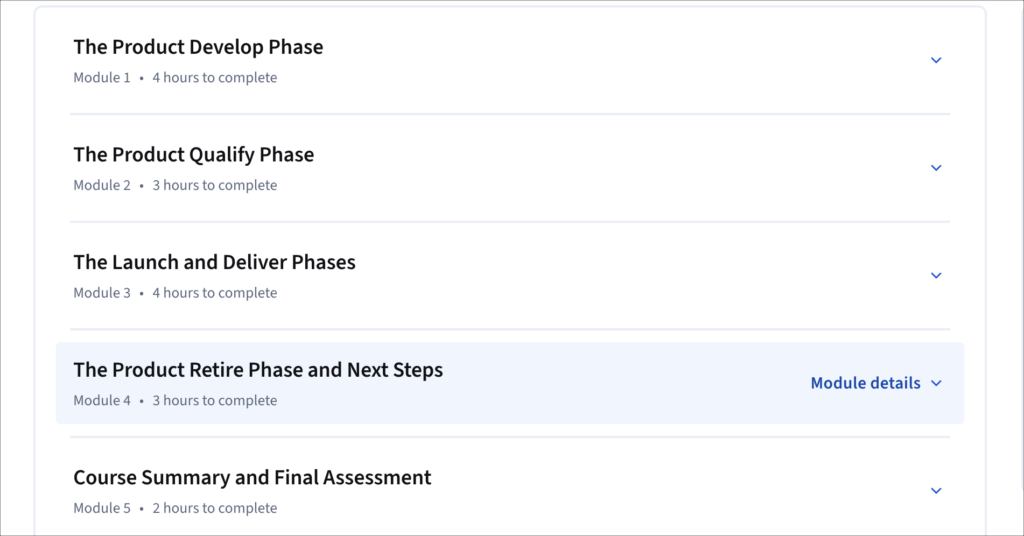This screenshot has height=536, width=1024.
Task: Select "The Product Qualify Phase" heading
Action: click(x=193, y=155)
